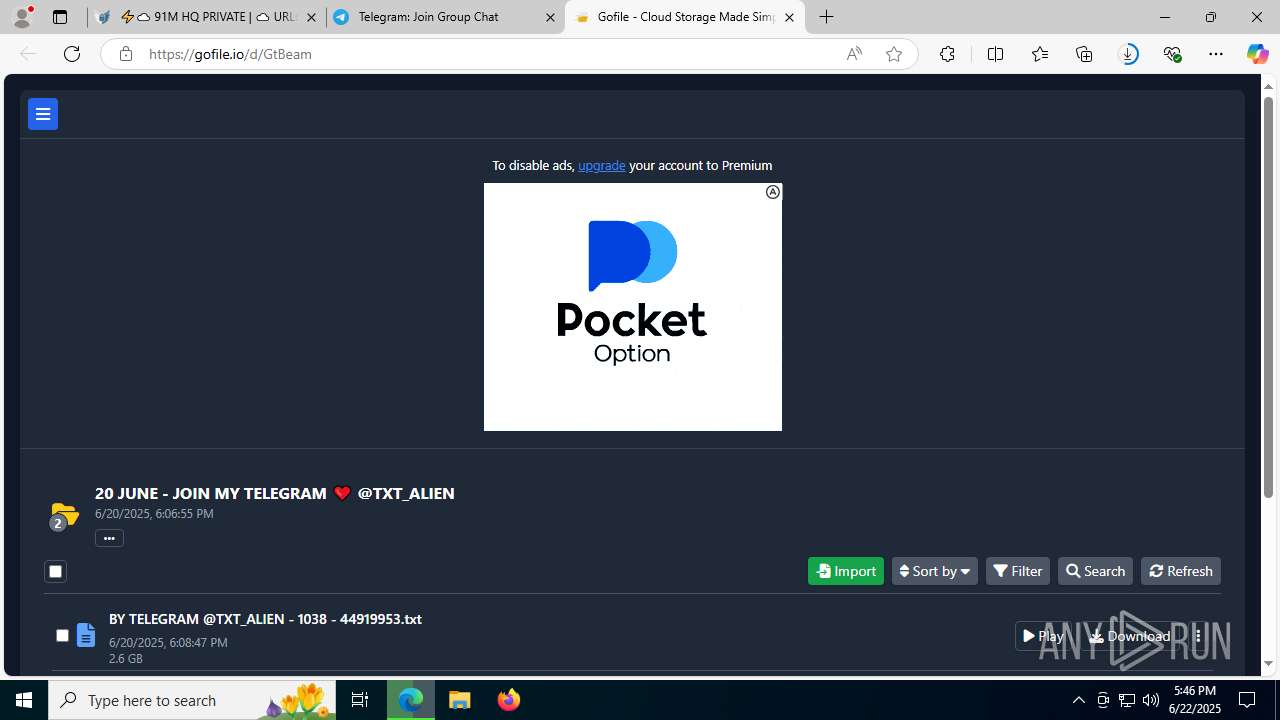This screenshot has height=720, width=1280.
Task: Expand folder options ellipsis button
Action: pos(109,538)
